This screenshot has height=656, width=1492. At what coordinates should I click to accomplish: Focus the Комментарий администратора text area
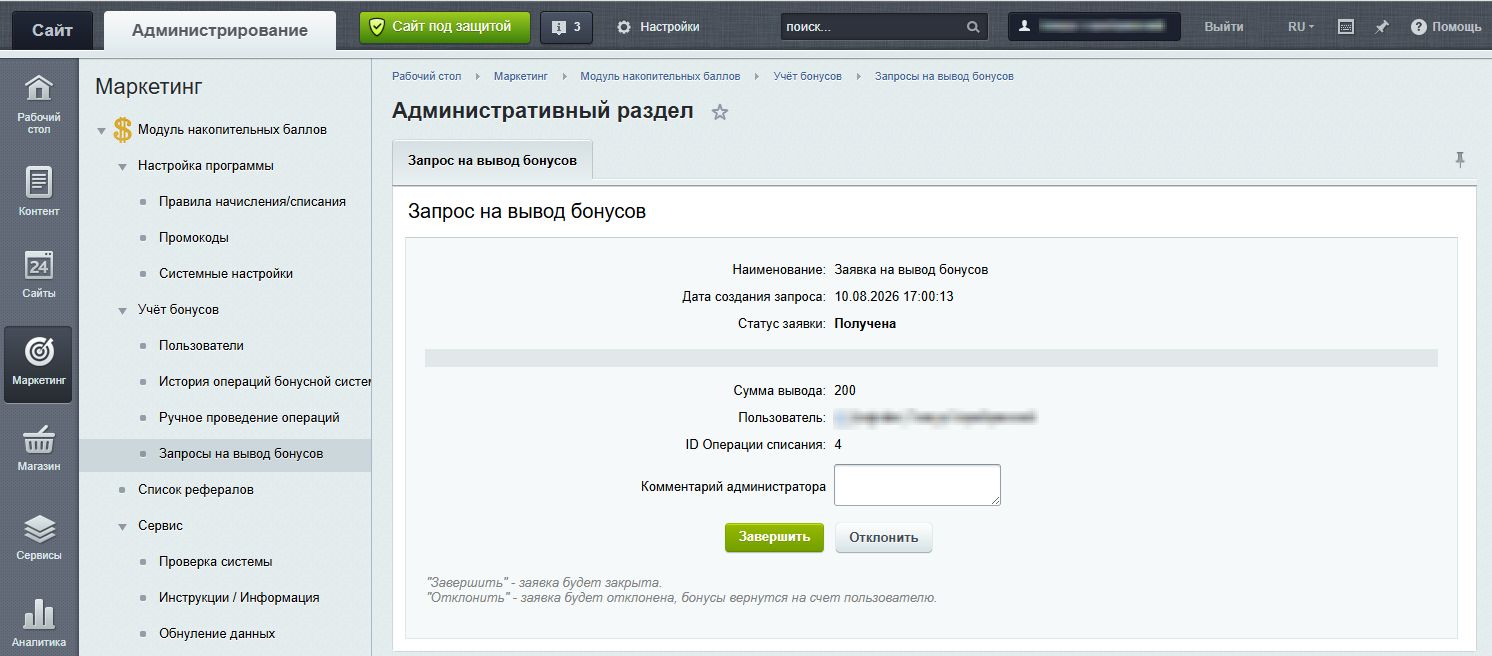point(917,485)
